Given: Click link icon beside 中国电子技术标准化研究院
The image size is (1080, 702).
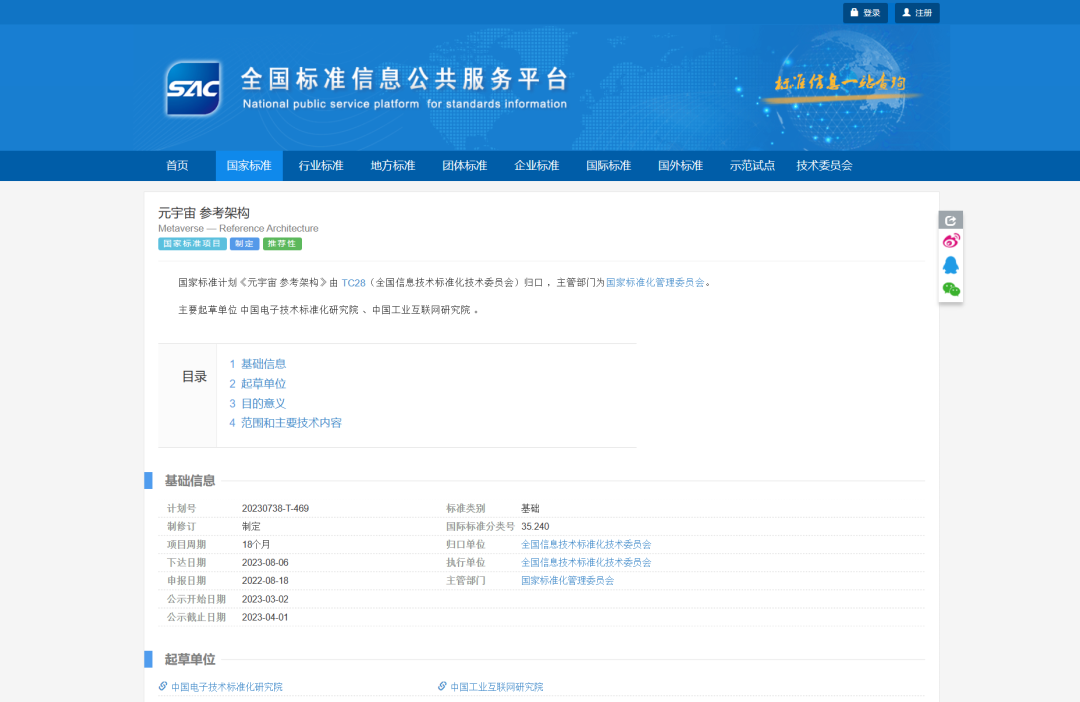Looking at the screenshot, I should pos(163,686).
